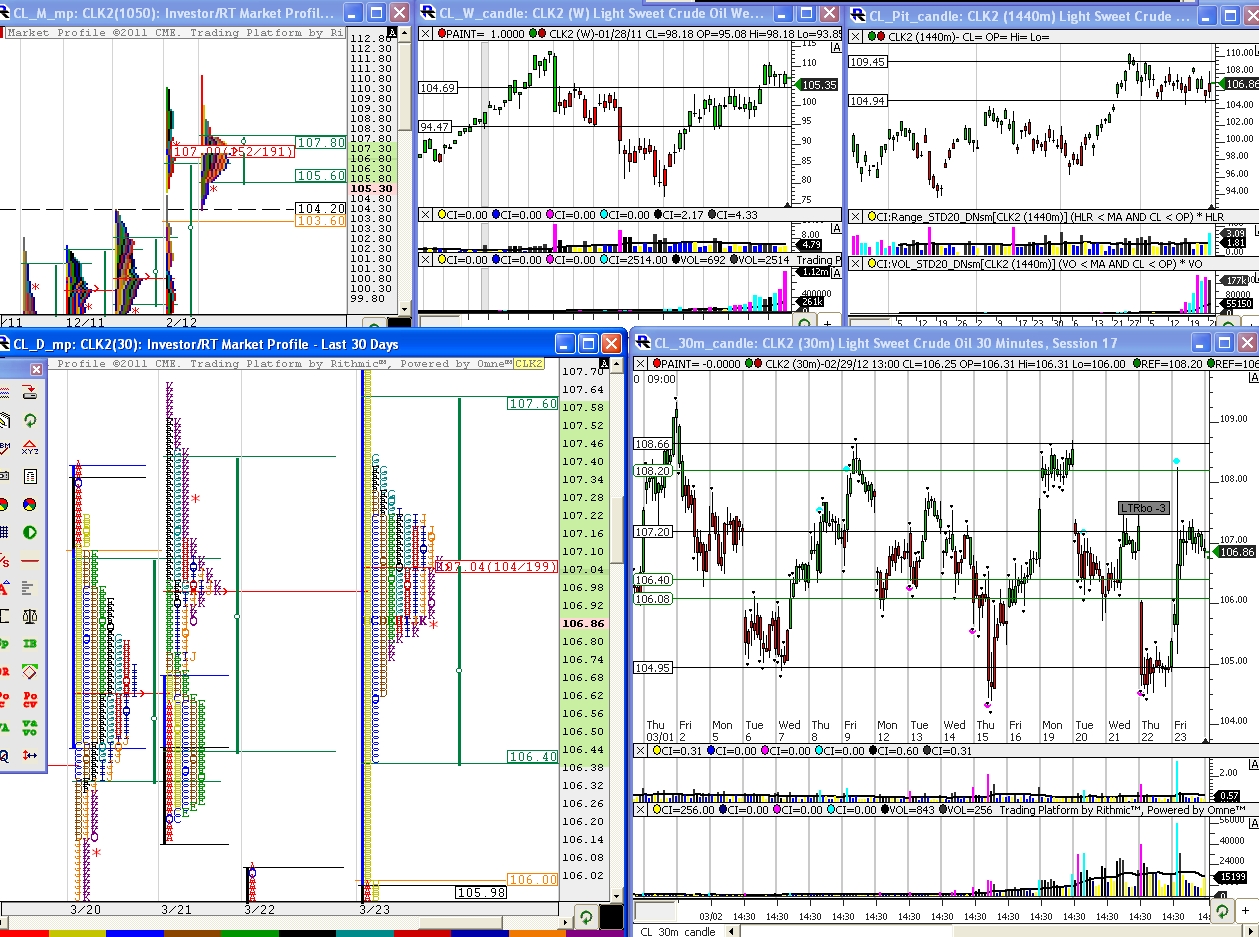Click the 107.60 level label in CL_D_mp
Viewport: 1259px width, 937px height.
(x=533, y=404)
